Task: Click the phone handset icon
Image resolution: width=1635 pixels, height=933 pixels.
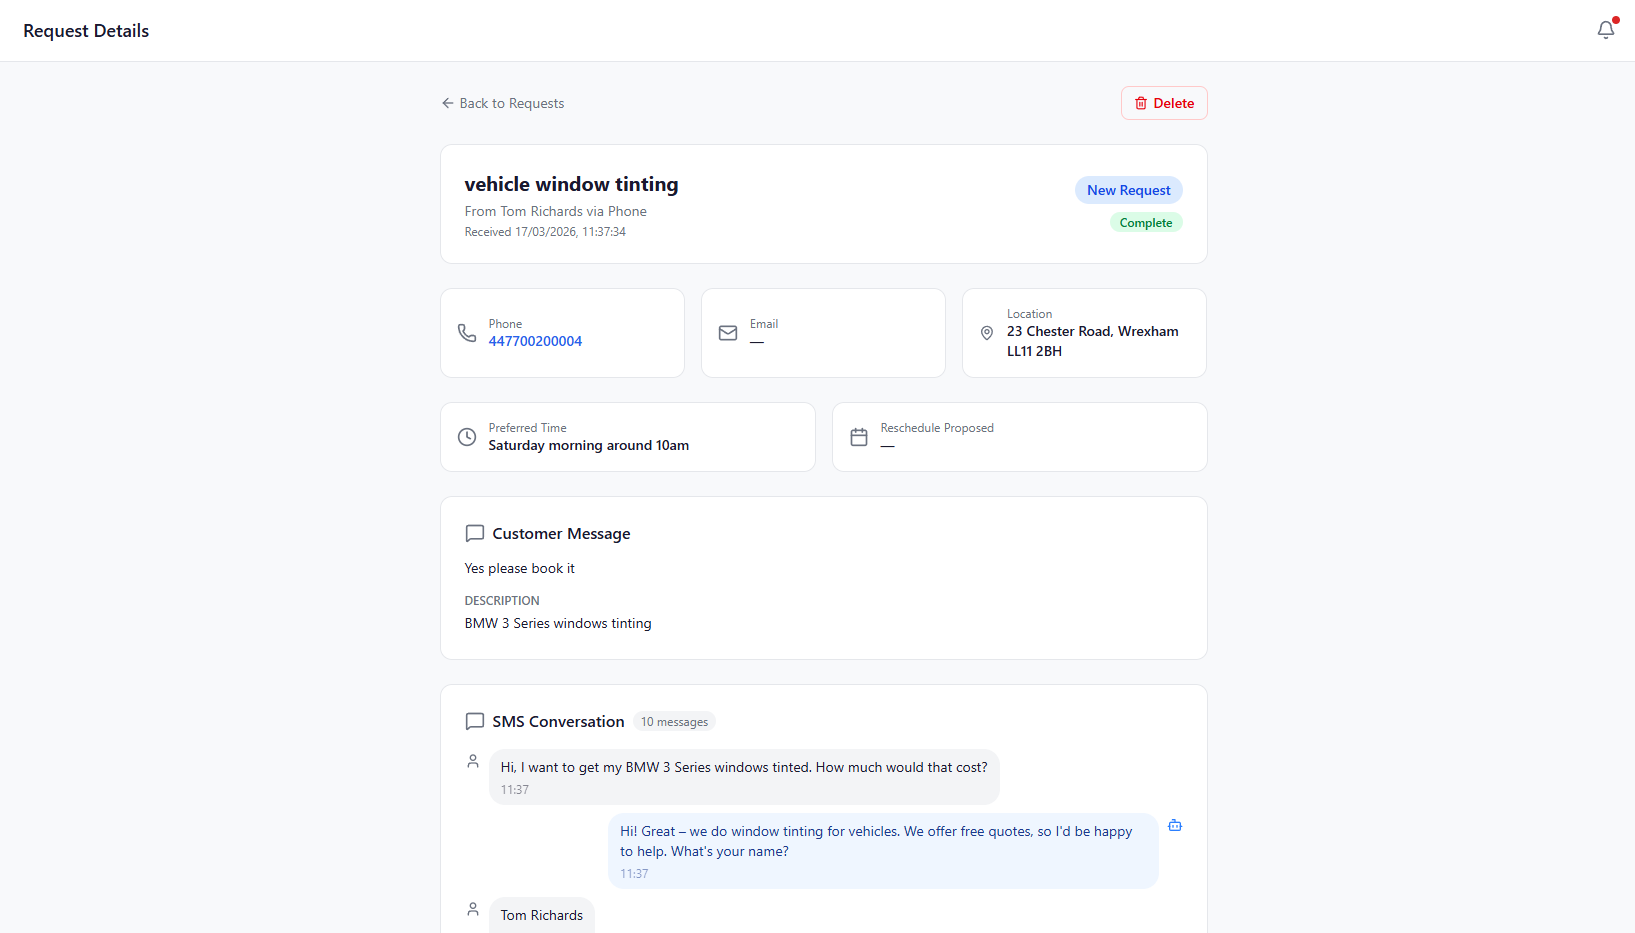Action: (467, 333)
